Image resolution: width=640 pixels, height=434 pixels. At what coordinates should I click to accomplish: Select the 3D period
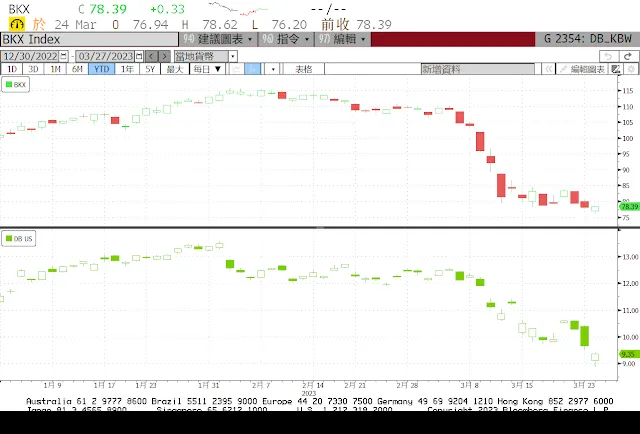[x=33, y=69]
